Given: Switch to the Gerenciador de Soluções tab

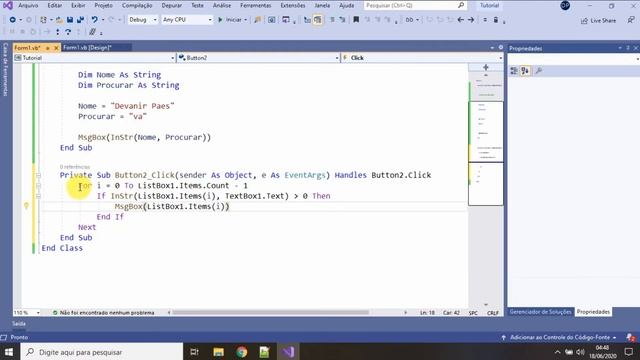Looking at the screenshot, I should click(x=540, y=312).
